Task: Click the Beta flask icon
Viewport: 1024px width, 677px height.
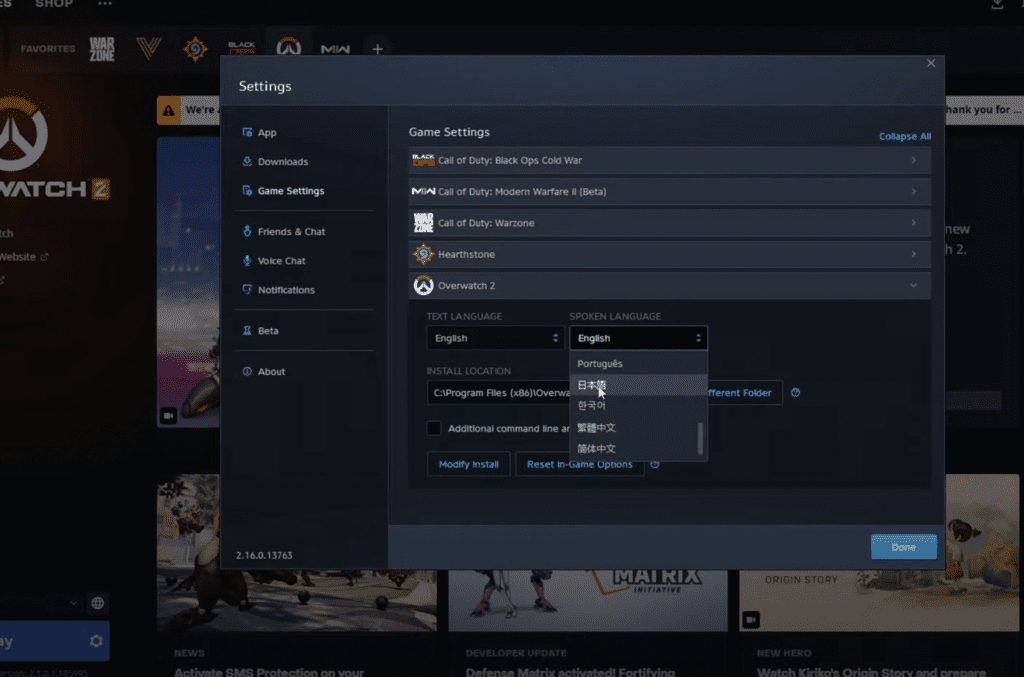Action: pos(247,330)
